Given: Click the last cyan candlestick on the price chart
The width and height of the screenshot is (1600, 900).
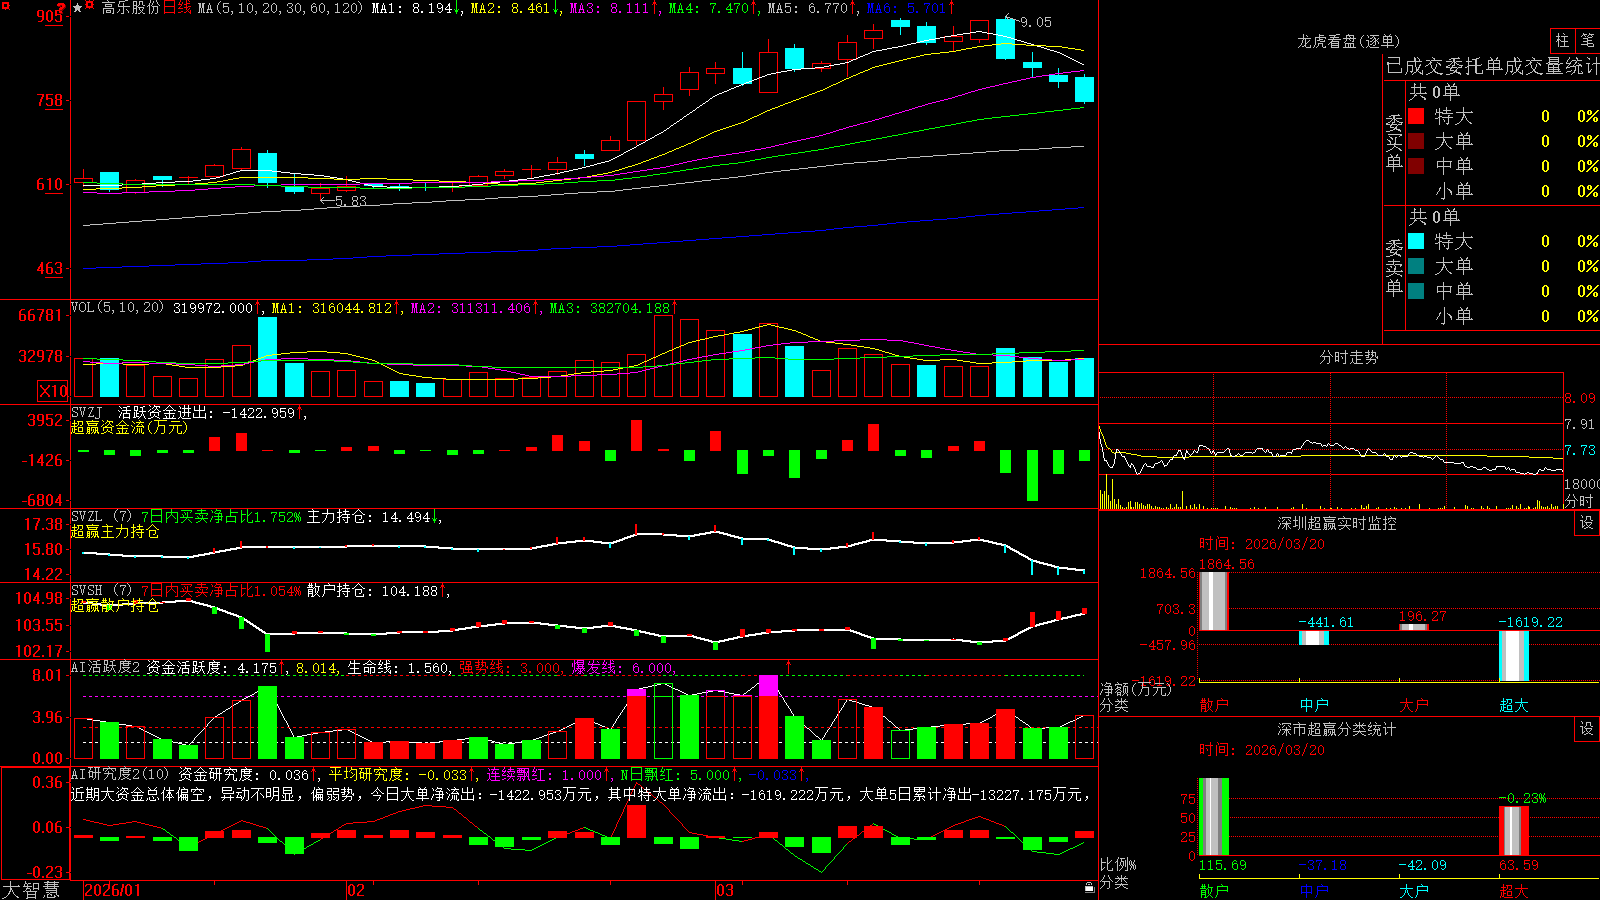Looking at the screenshot, I should click(x=1084, y=88).
